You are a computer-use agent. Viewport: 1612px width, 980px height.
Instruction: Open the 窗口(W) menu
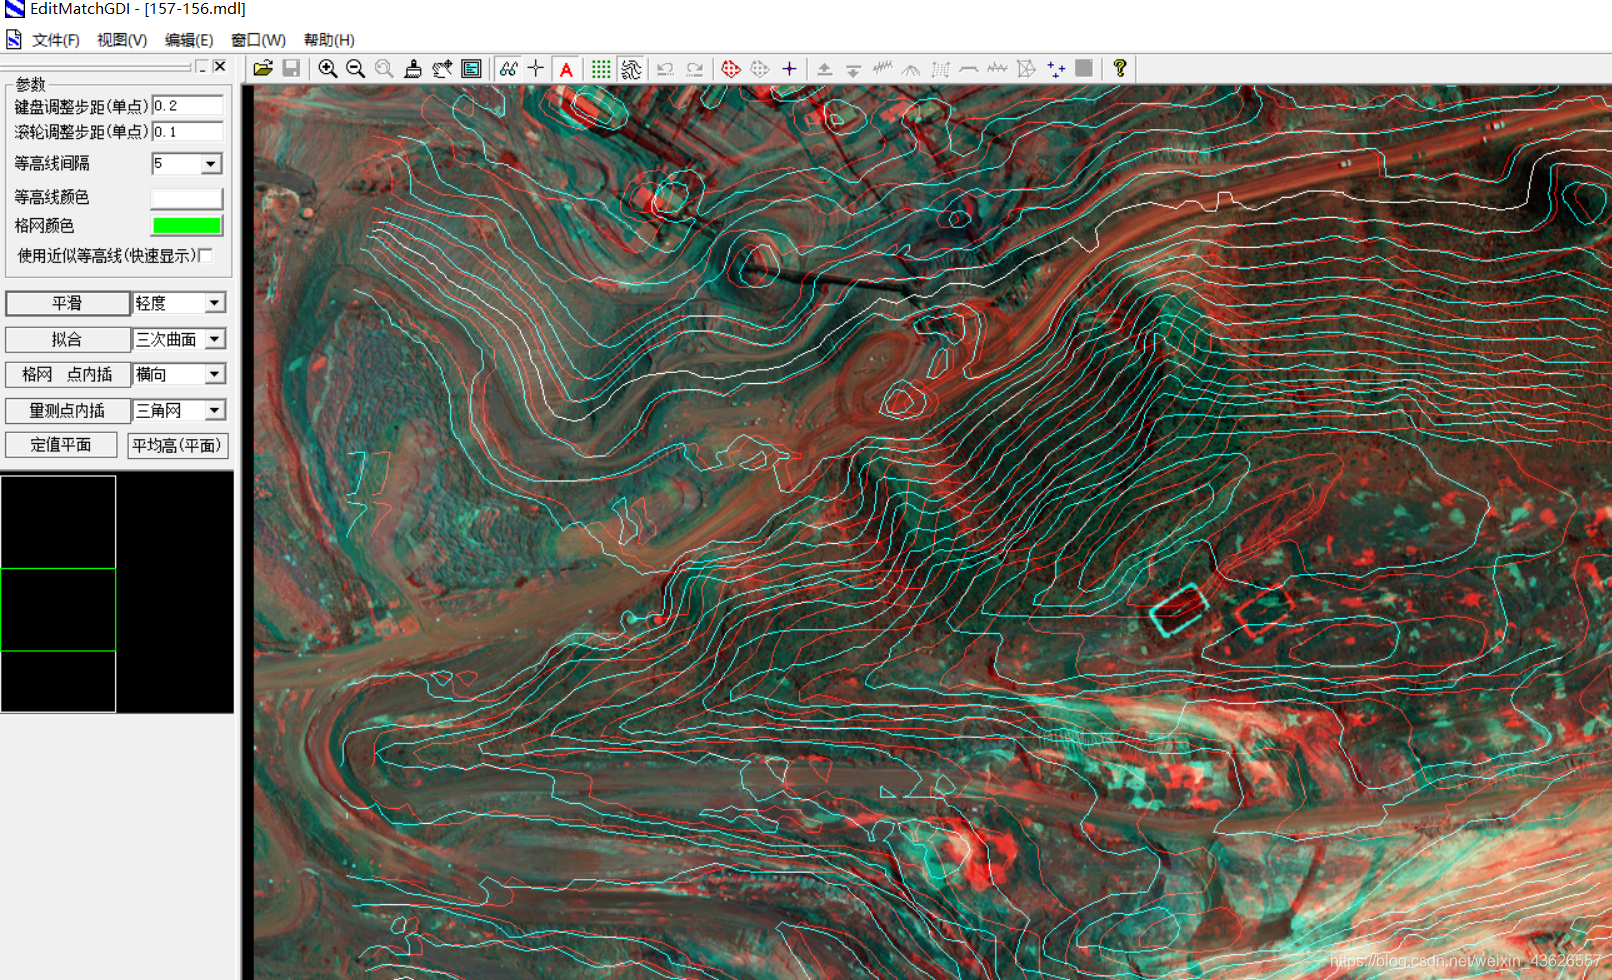pyautogui.click(x=258, y=40)
